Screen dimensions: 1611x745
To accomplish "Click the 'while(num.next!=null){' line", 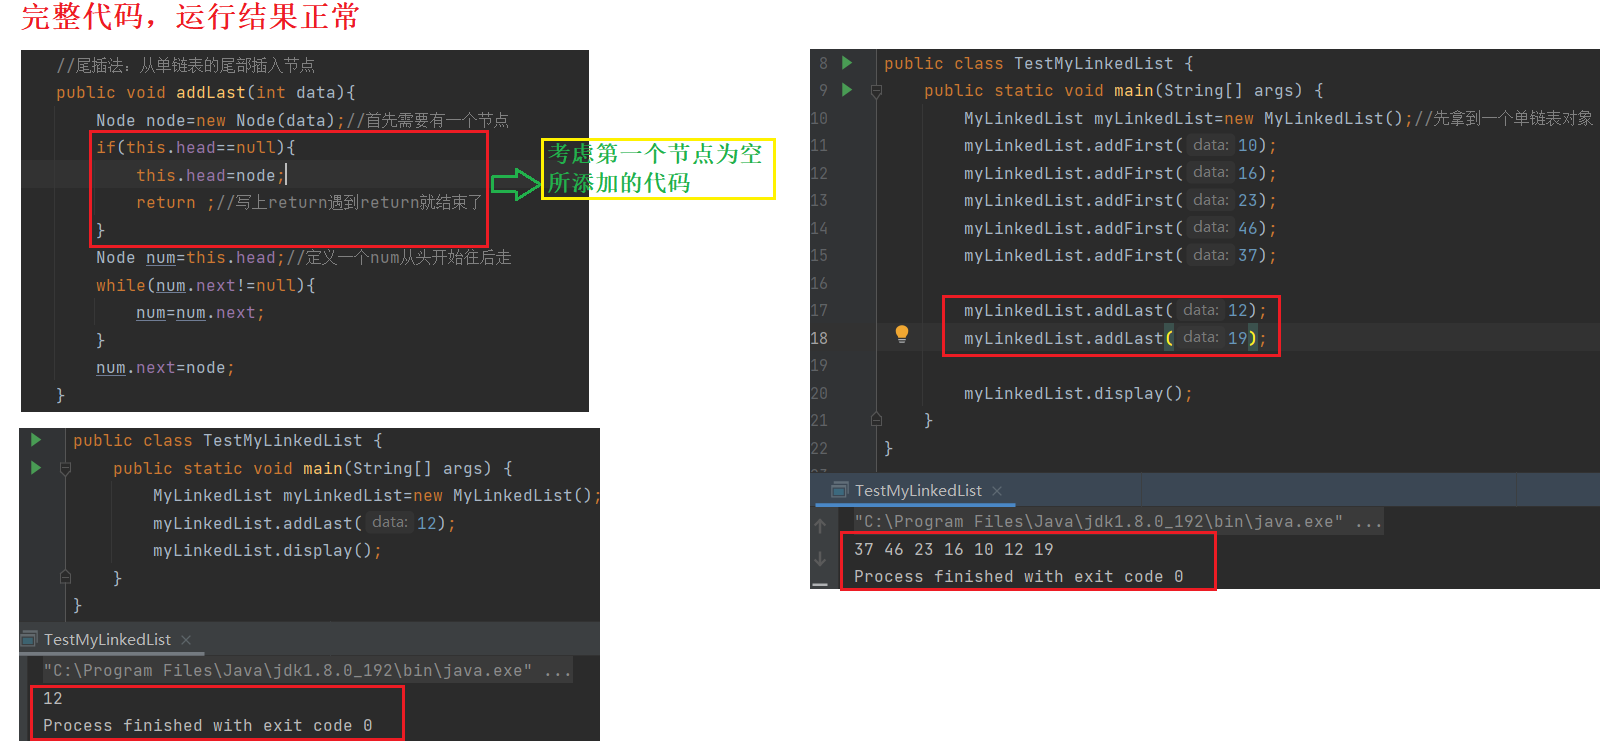I will (x=206, y=285).
